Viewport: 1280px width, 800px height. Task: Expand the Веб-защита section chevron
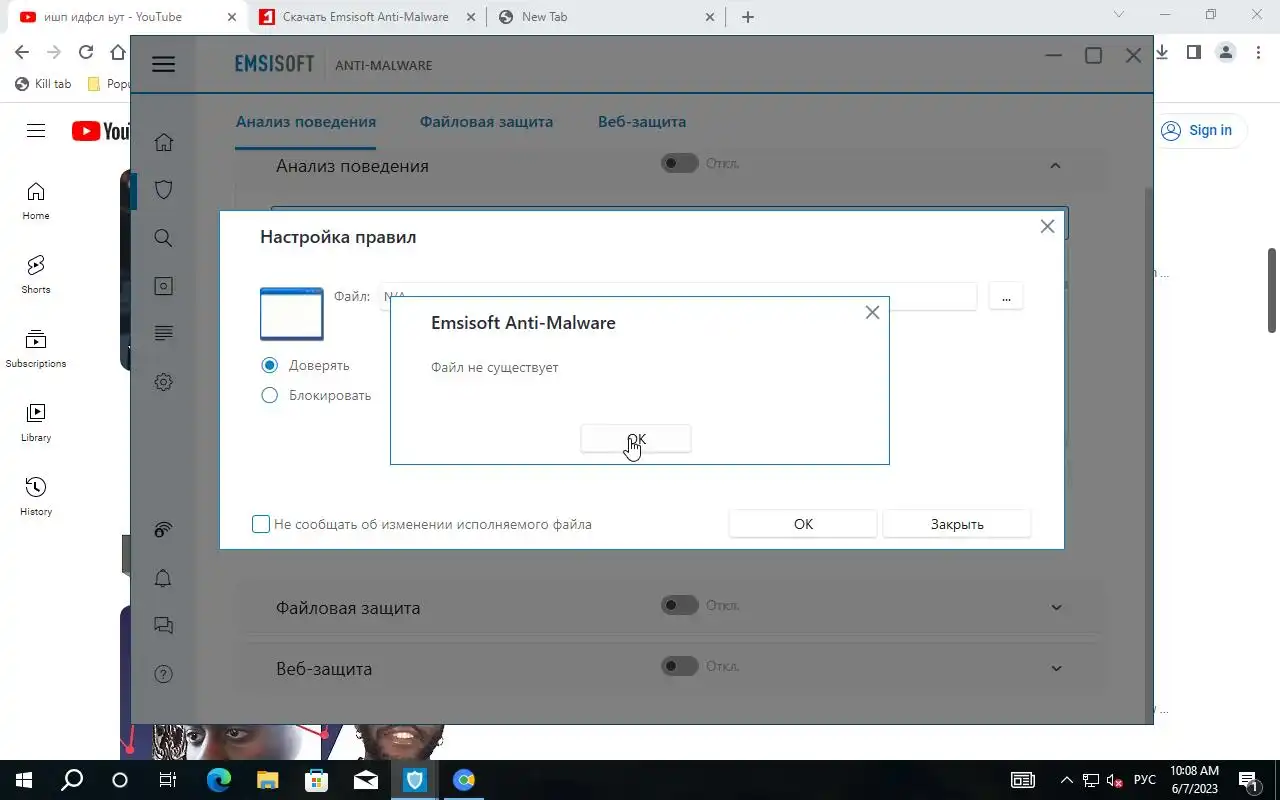click(1056, 669)
